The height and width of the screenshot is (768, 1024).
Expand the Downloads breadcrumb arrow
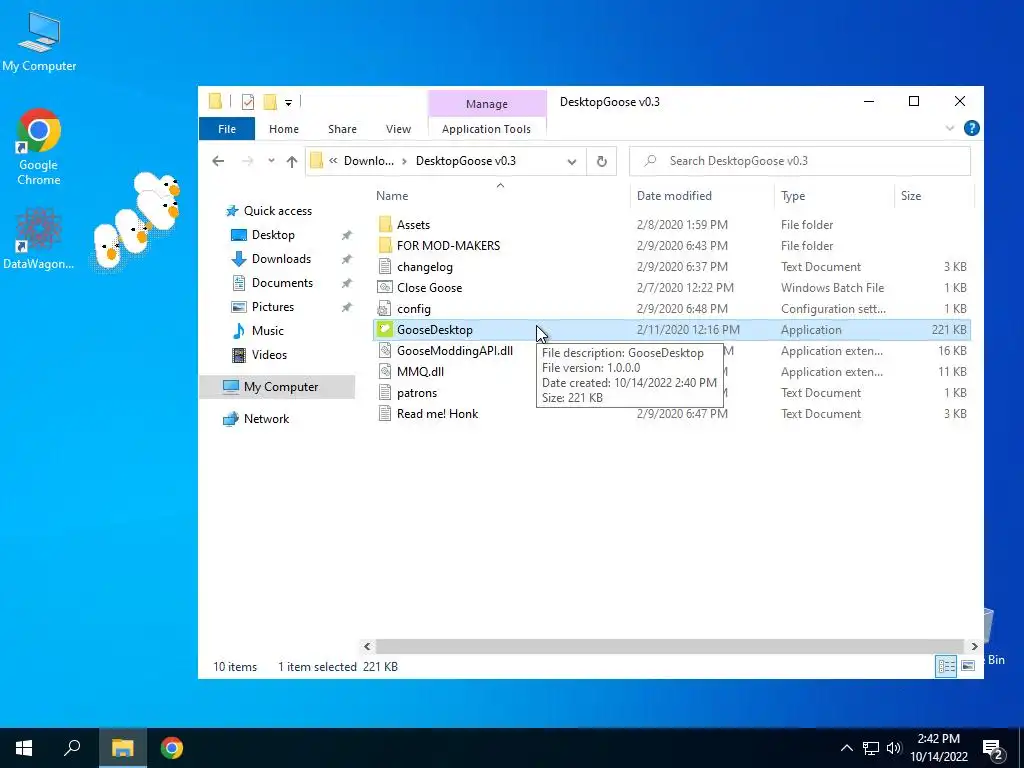(x=405, y=161)
